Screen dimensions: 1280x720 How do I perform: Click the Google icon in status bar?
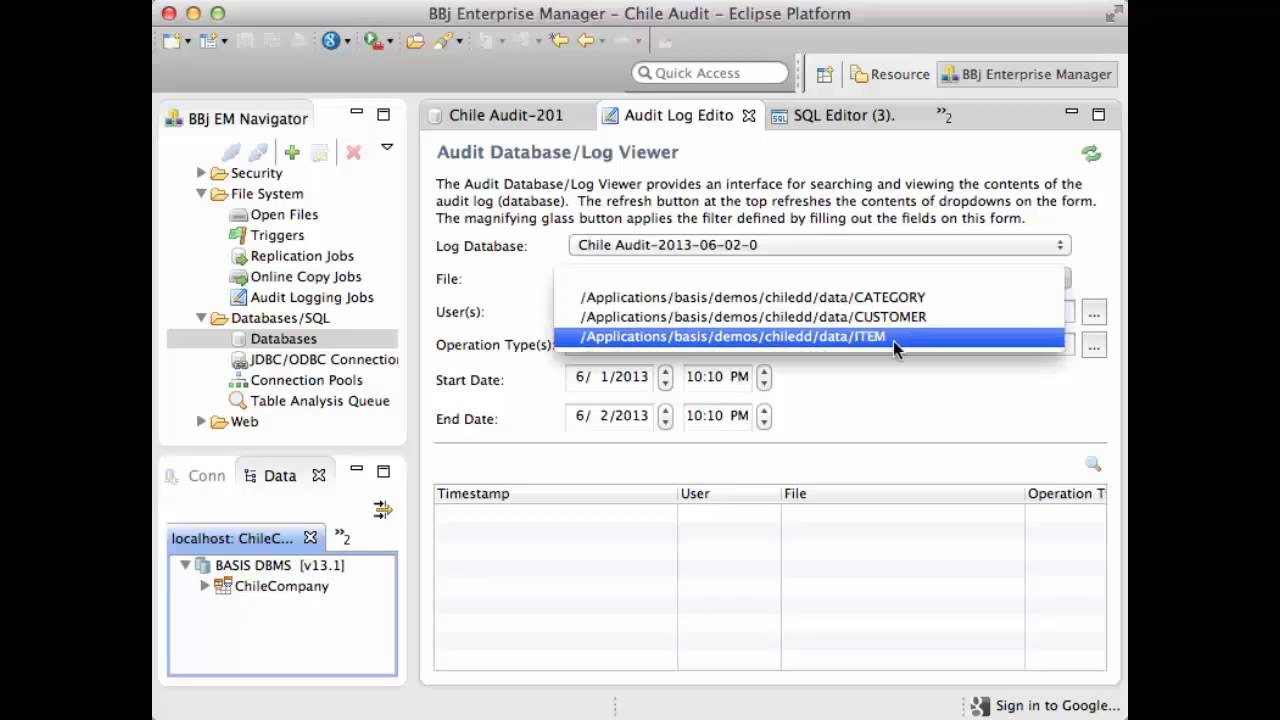[x=981, y=706]
